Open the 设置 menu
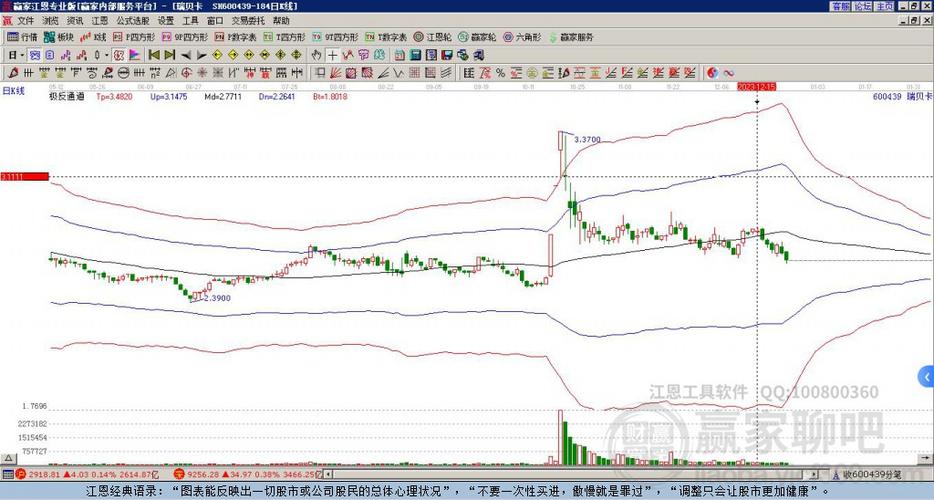The width and height of the screenshot is (934, 500). coord(166,20)
